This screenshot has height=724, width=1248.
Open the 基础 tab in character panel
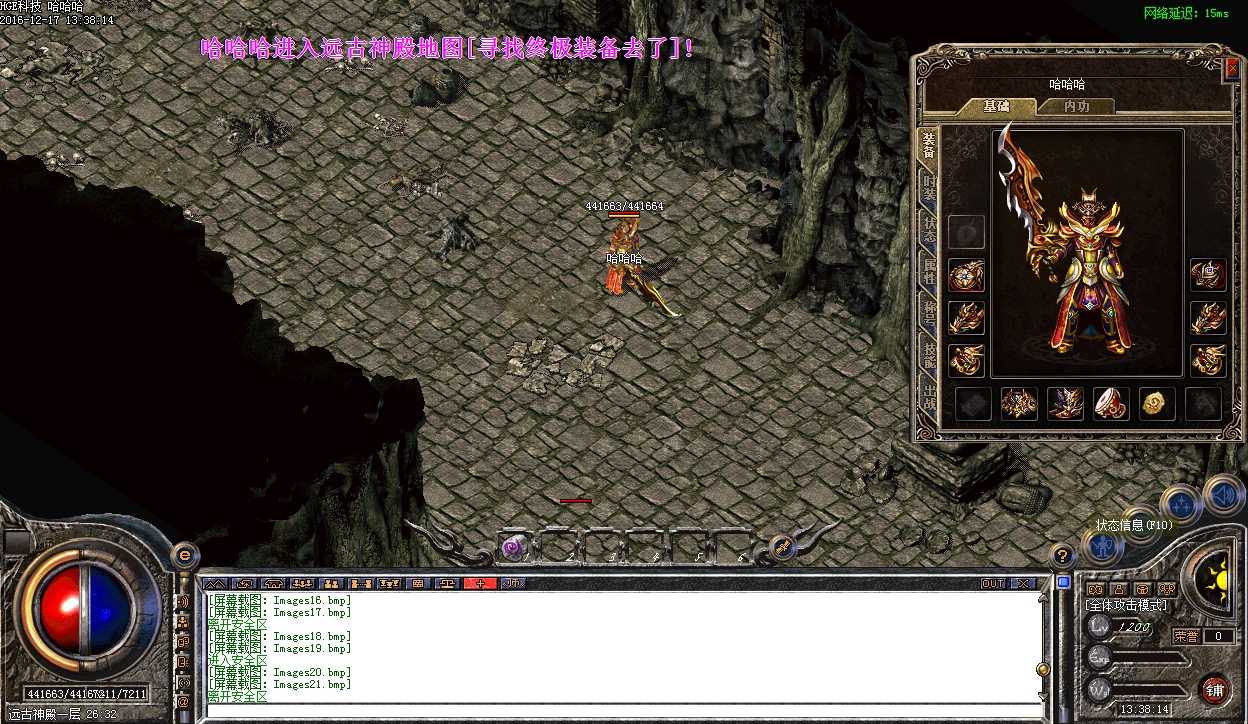tap(996, 106)
